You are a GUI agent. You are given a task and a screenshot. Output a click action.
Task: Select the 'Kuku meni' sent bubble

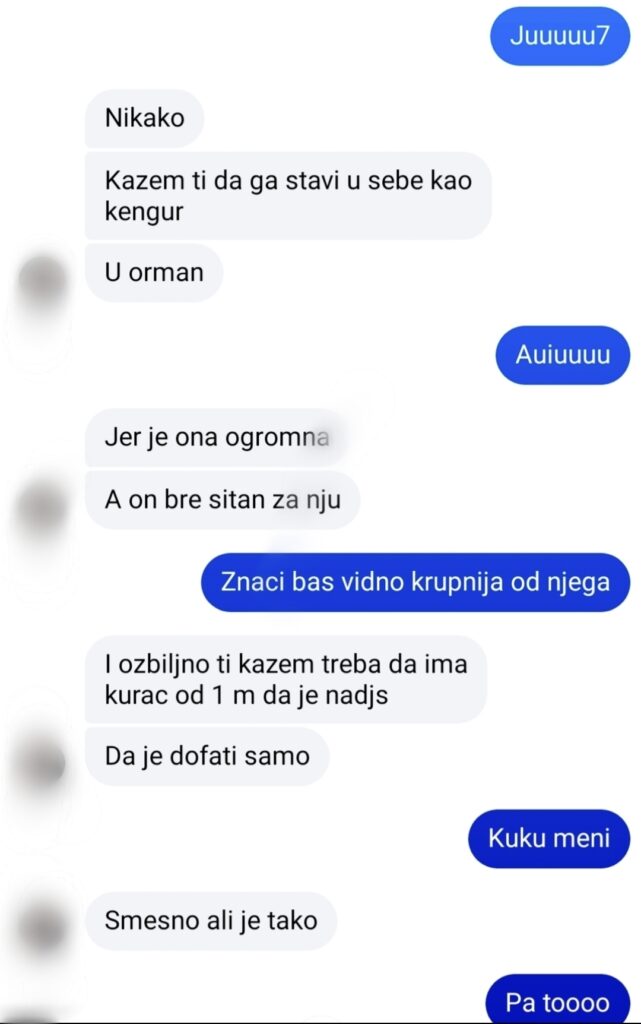tap(549, 839)
